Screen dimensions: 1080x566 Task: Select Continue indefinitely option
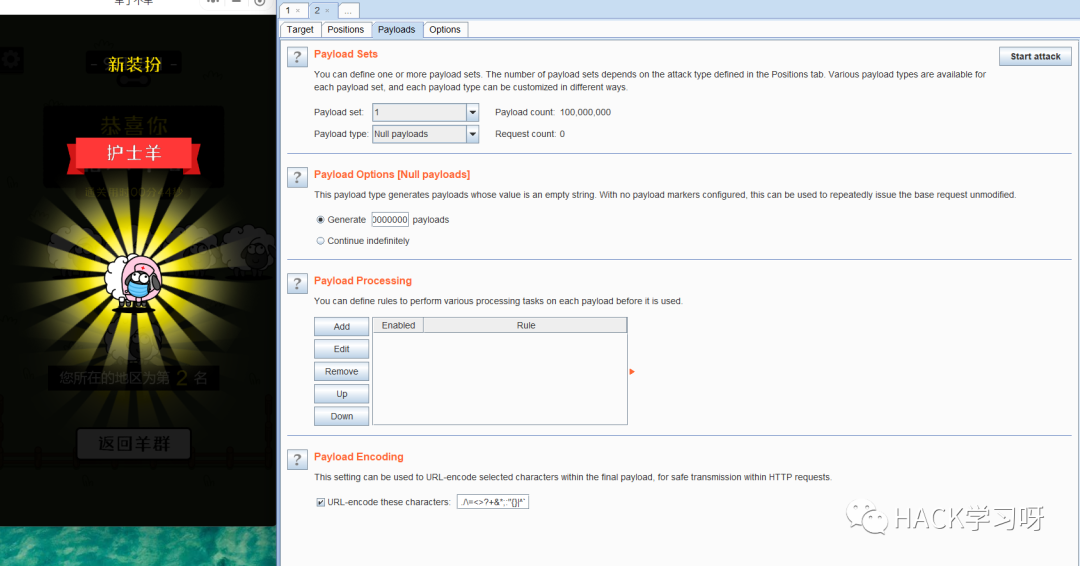click(320, 241)
